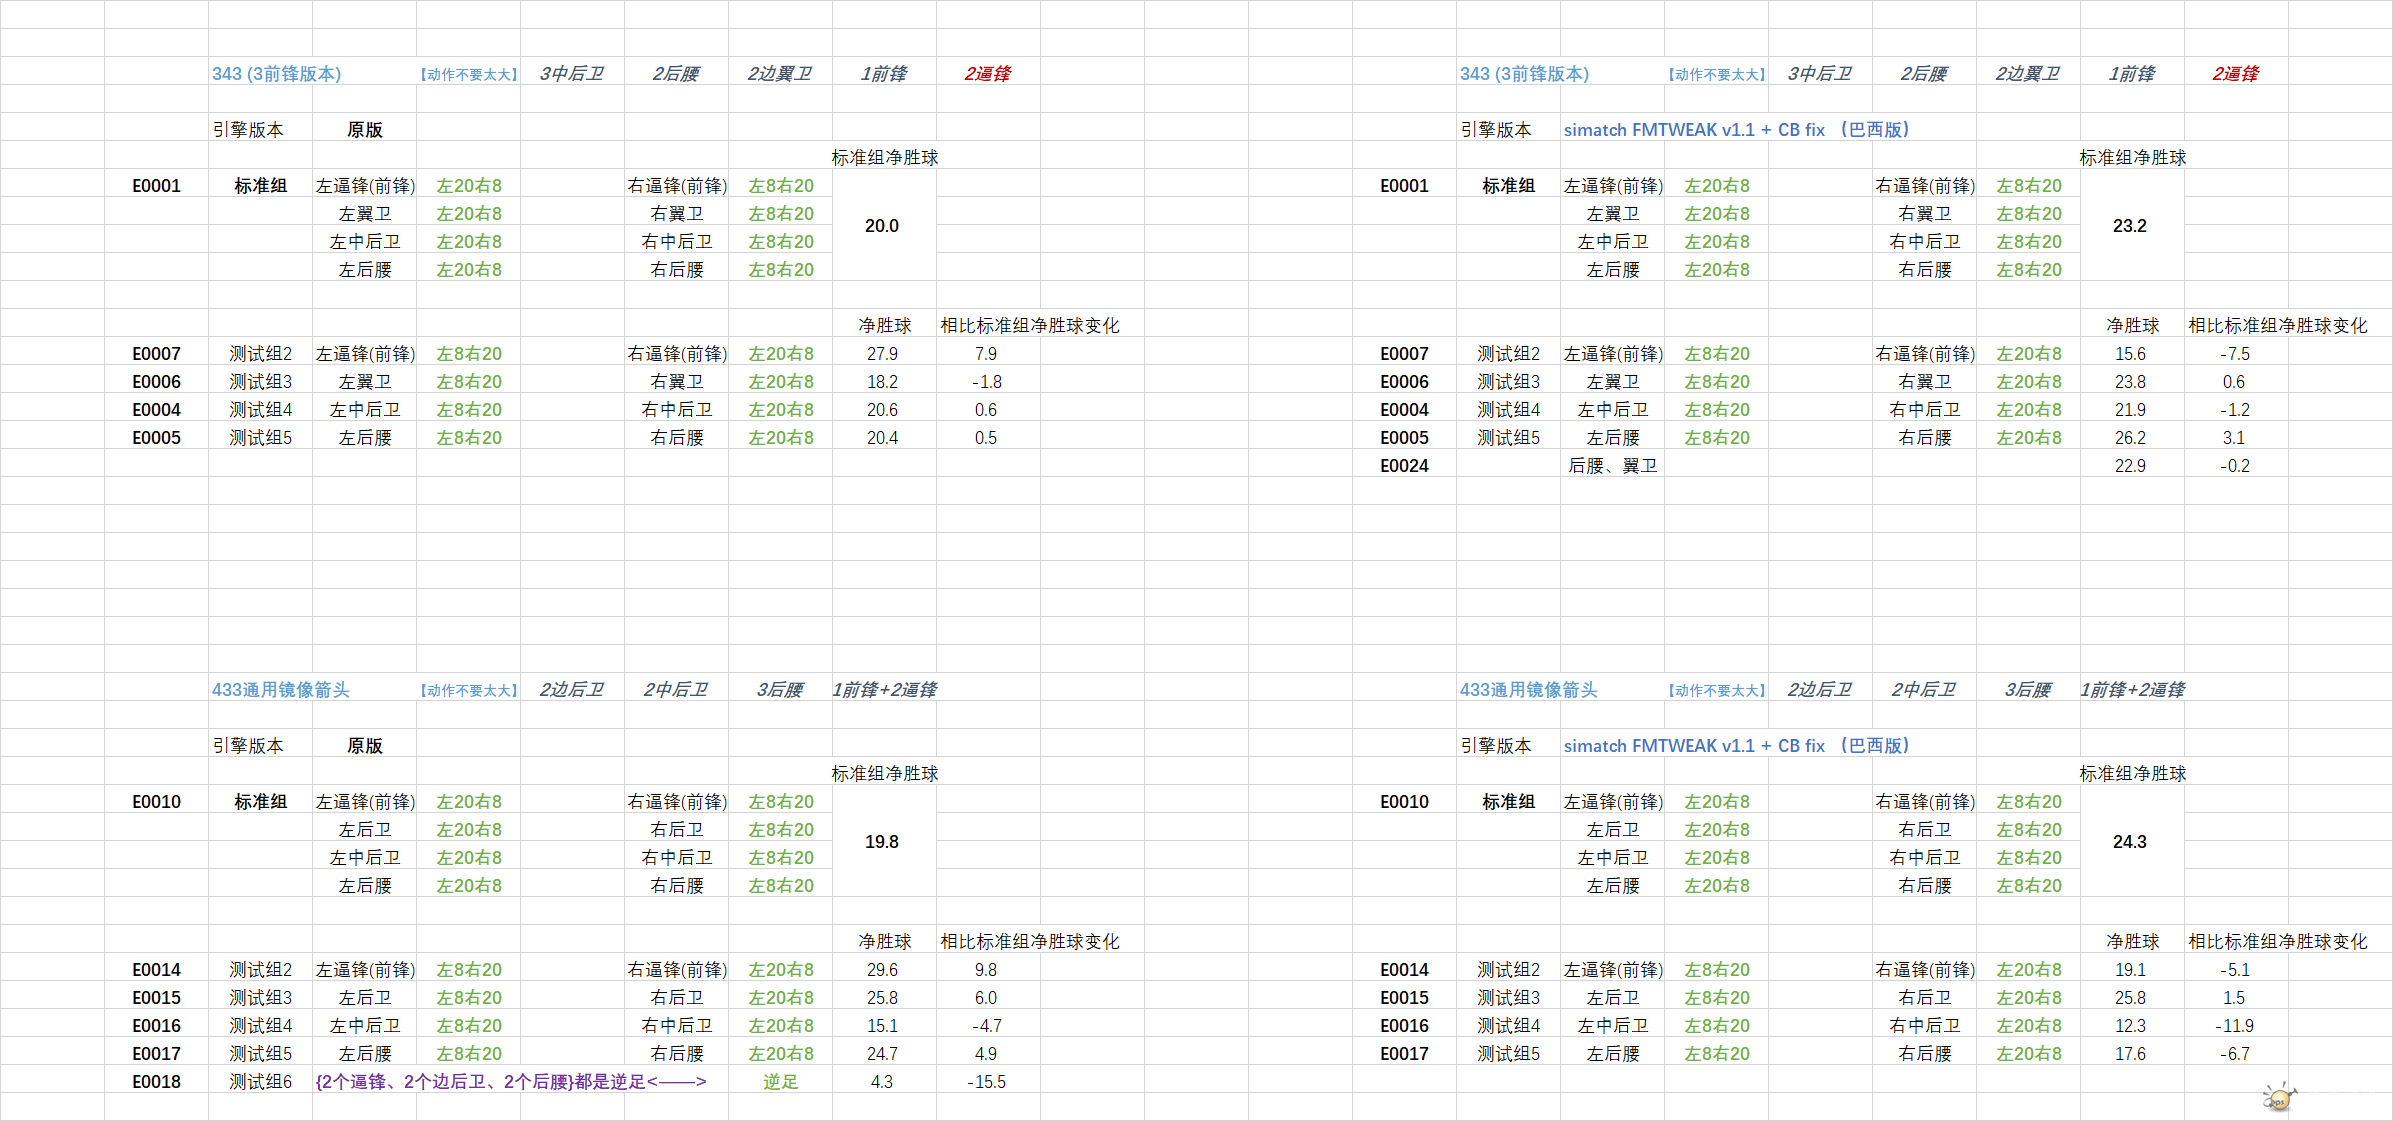Click the green '逆足' cell in row E0018

click(x=780, y=1082)
